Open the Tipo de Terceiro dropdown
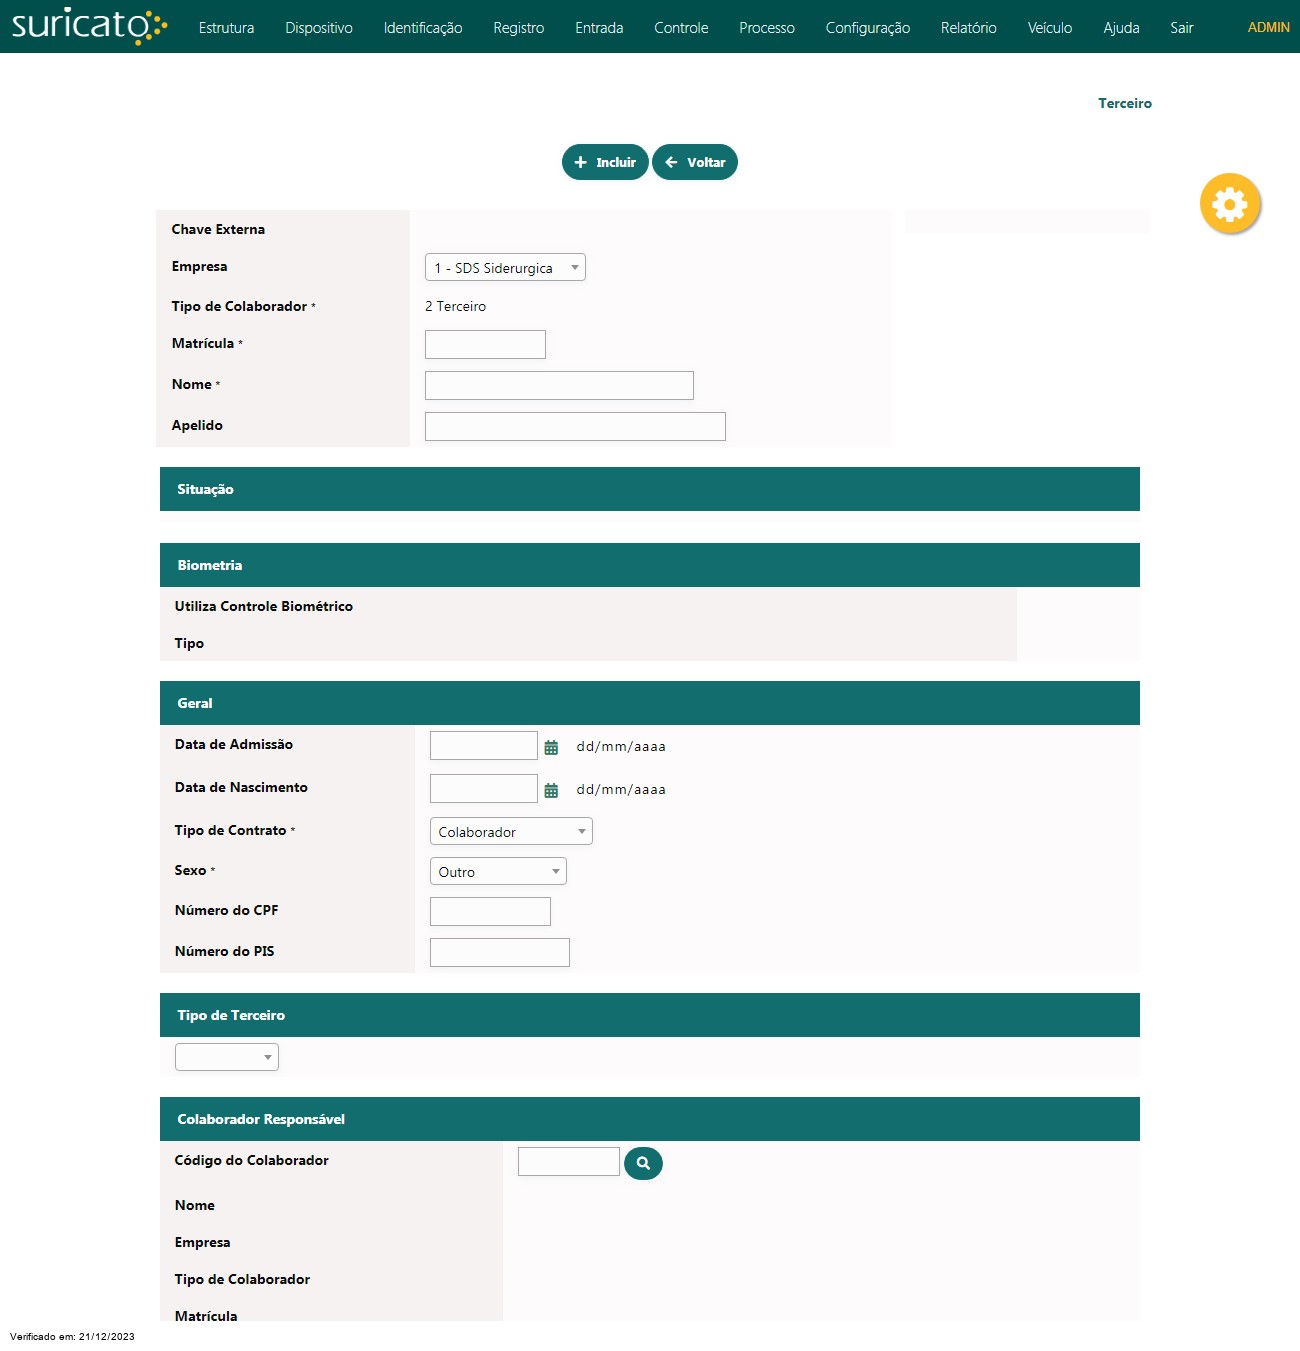Screen dimensions: 1300x1351 coord(227,1057)
